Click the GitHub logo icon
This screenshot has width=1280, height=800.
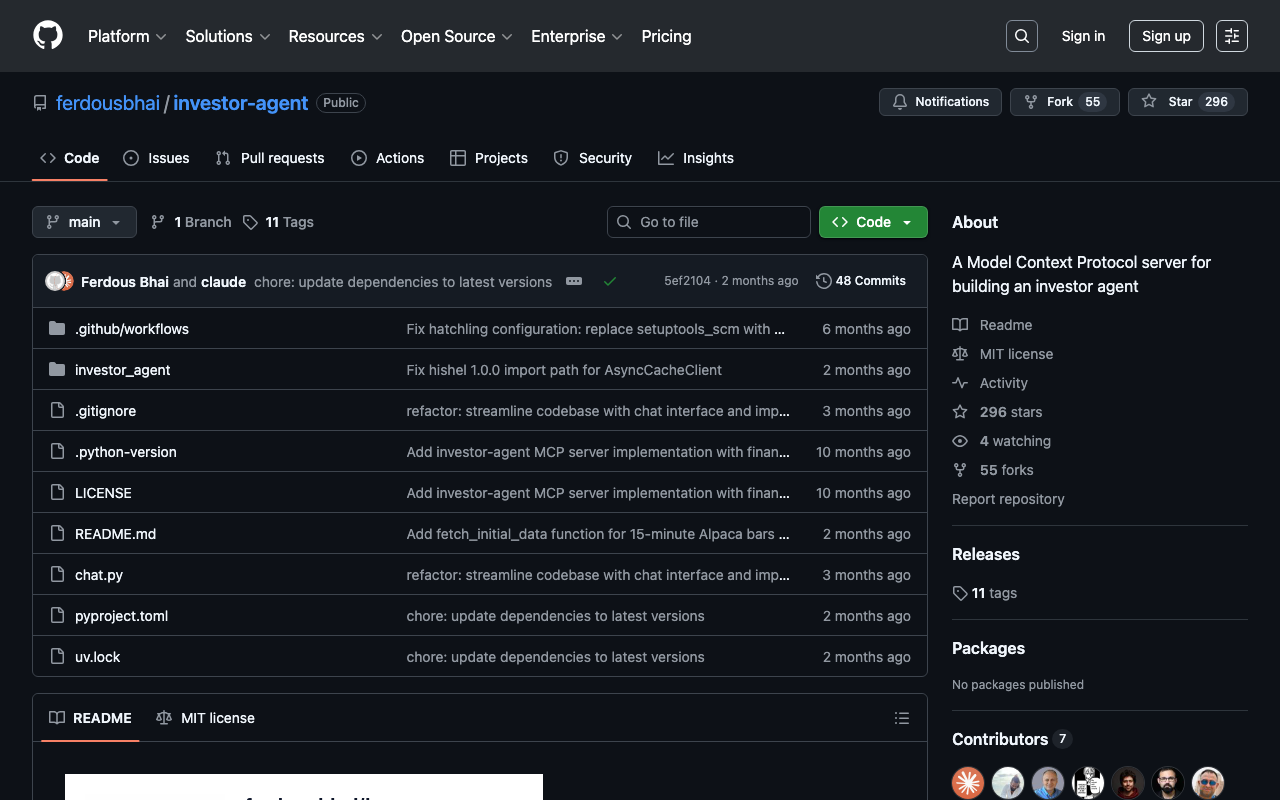(x=48, y=36)
